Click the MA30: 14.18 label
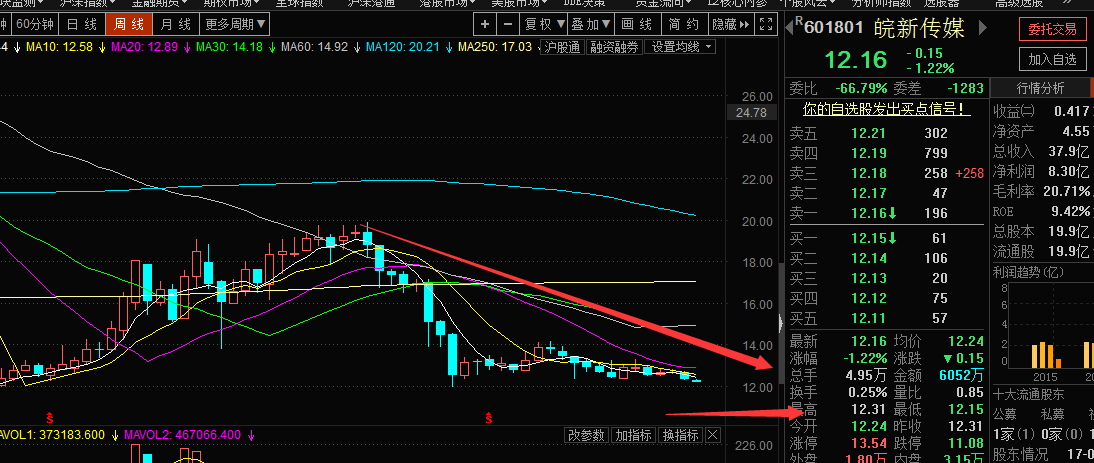 [x=230, y=47]
